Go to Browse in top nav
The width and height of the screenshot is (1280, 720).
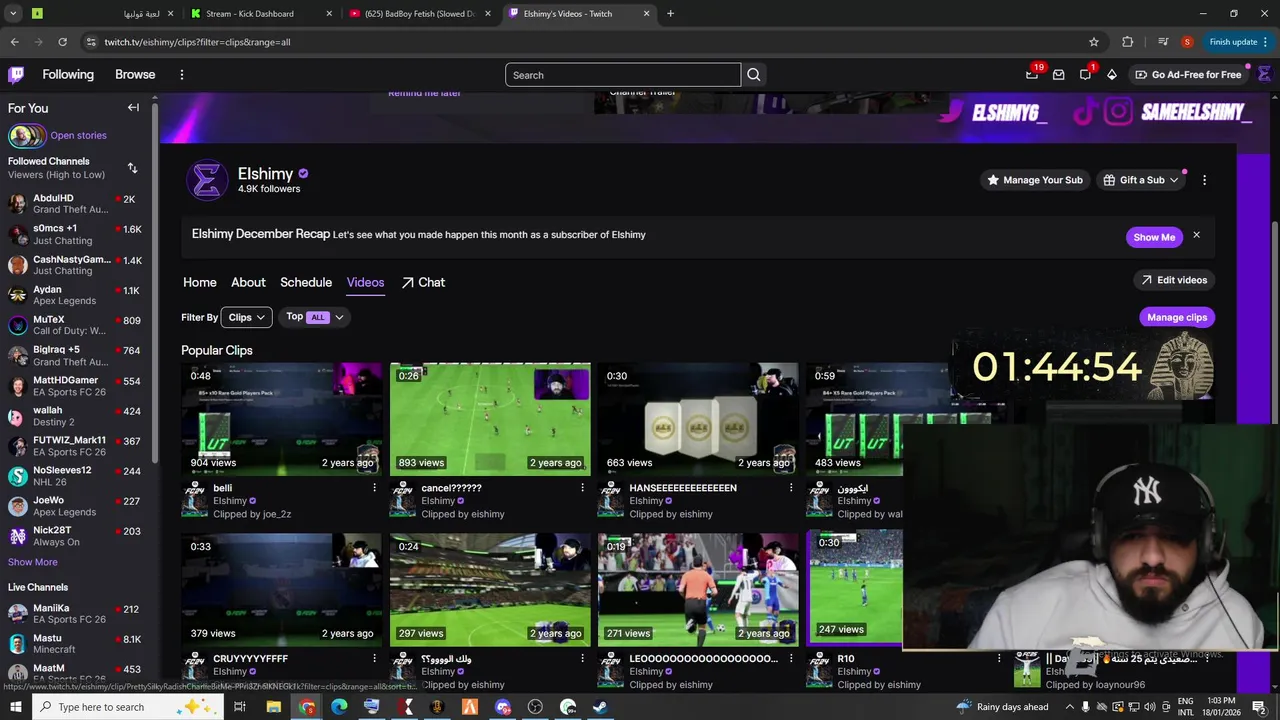coord(135,75)
